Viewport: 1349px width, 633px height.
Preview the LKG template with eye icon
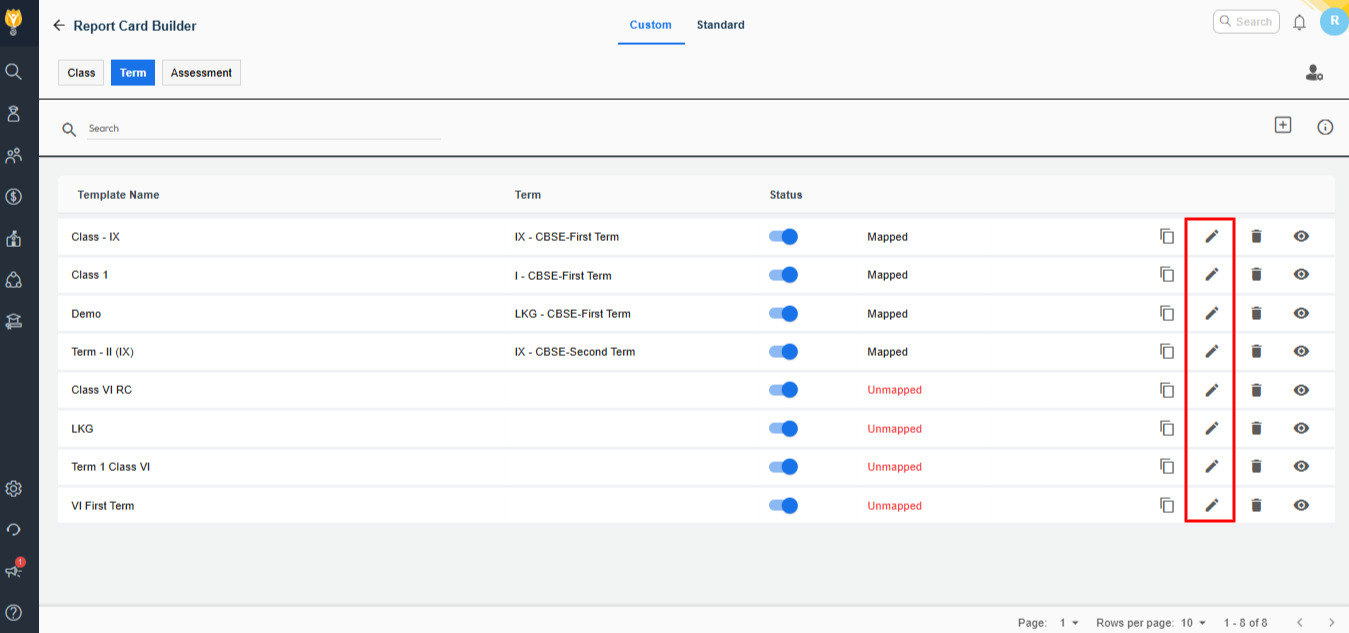click(1300, 428)
